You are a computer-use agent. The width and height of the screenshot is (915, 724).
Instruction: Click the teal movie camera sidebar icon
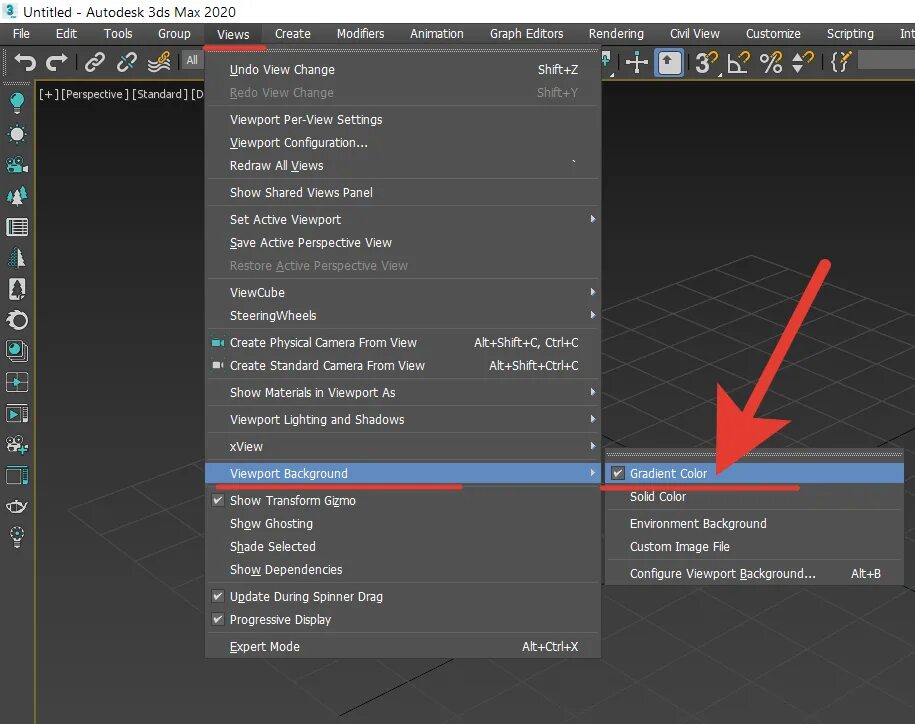(x=17, y=165)
